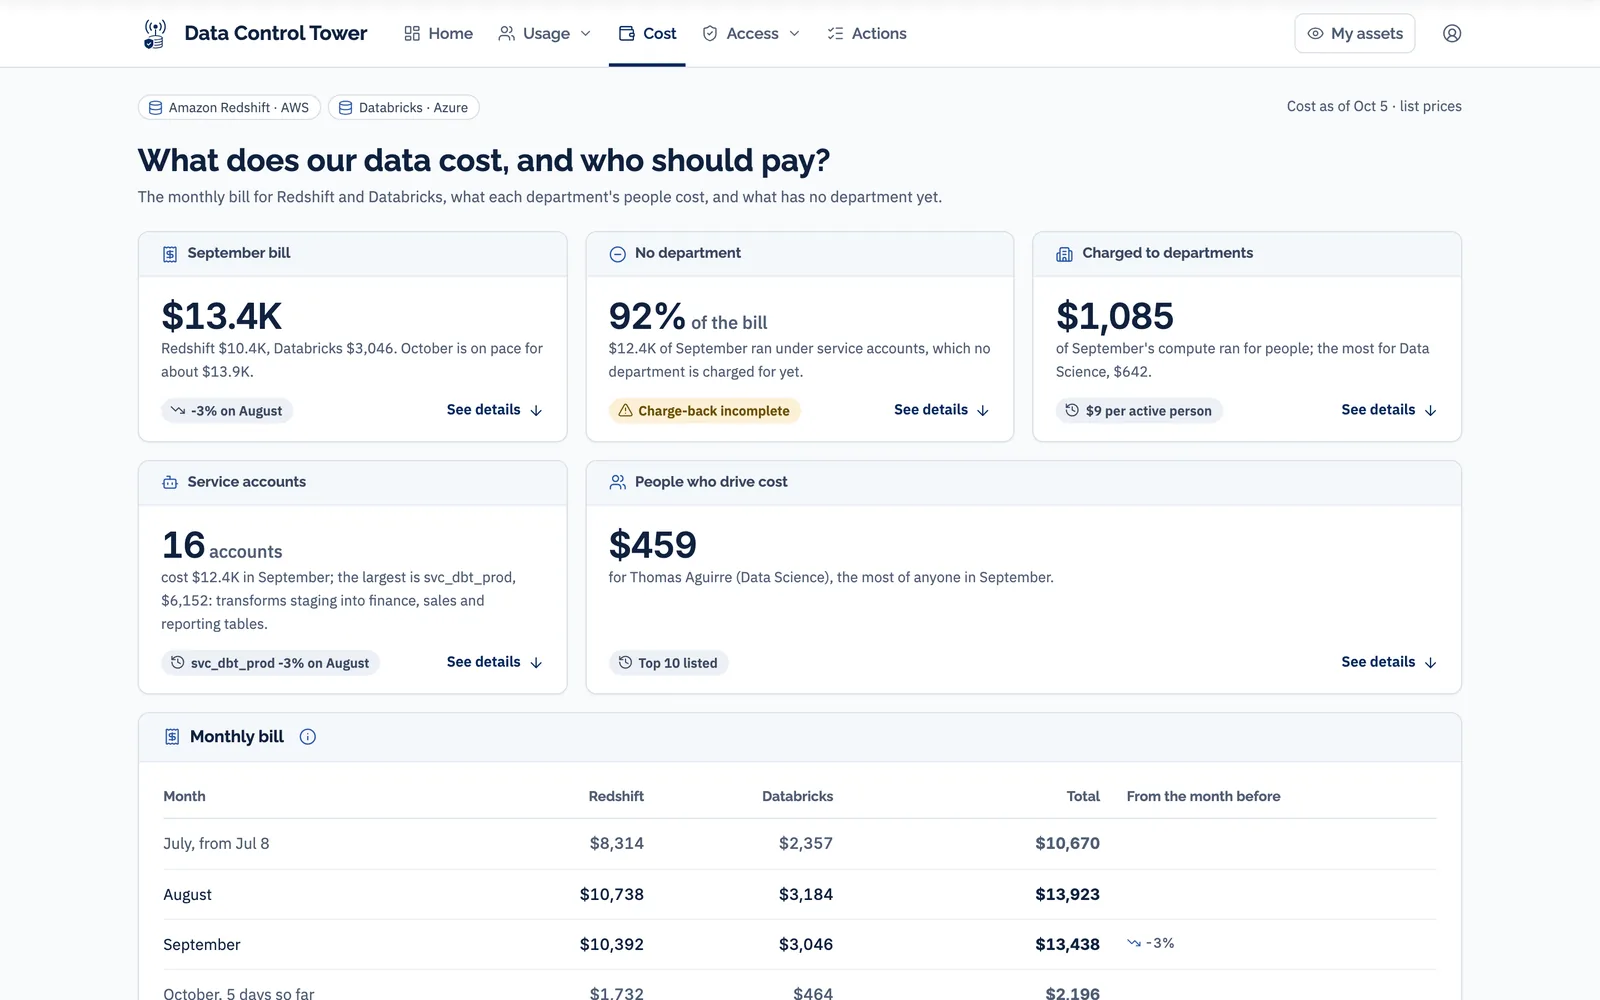Expand the Usage menu chevron
This screenshot has height=1000, width=1600.
click(x=586, y=34)
